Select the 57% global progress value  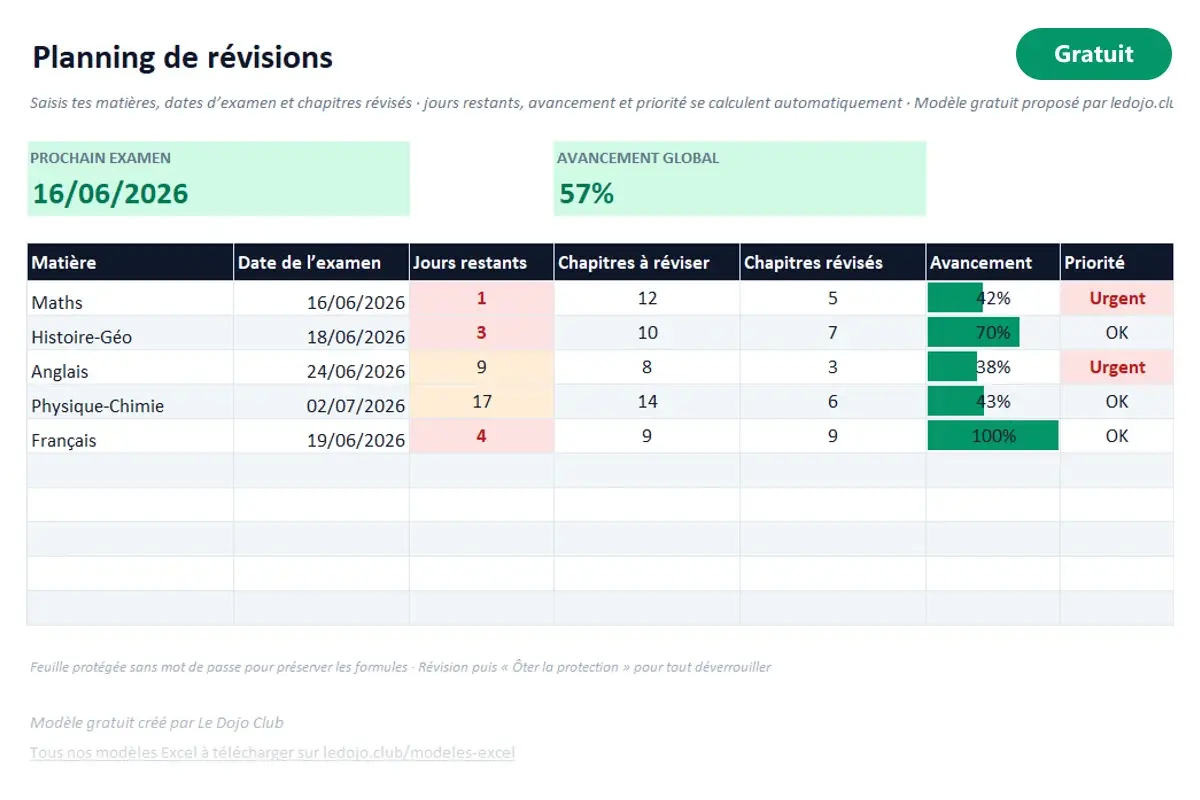point(586,193)
